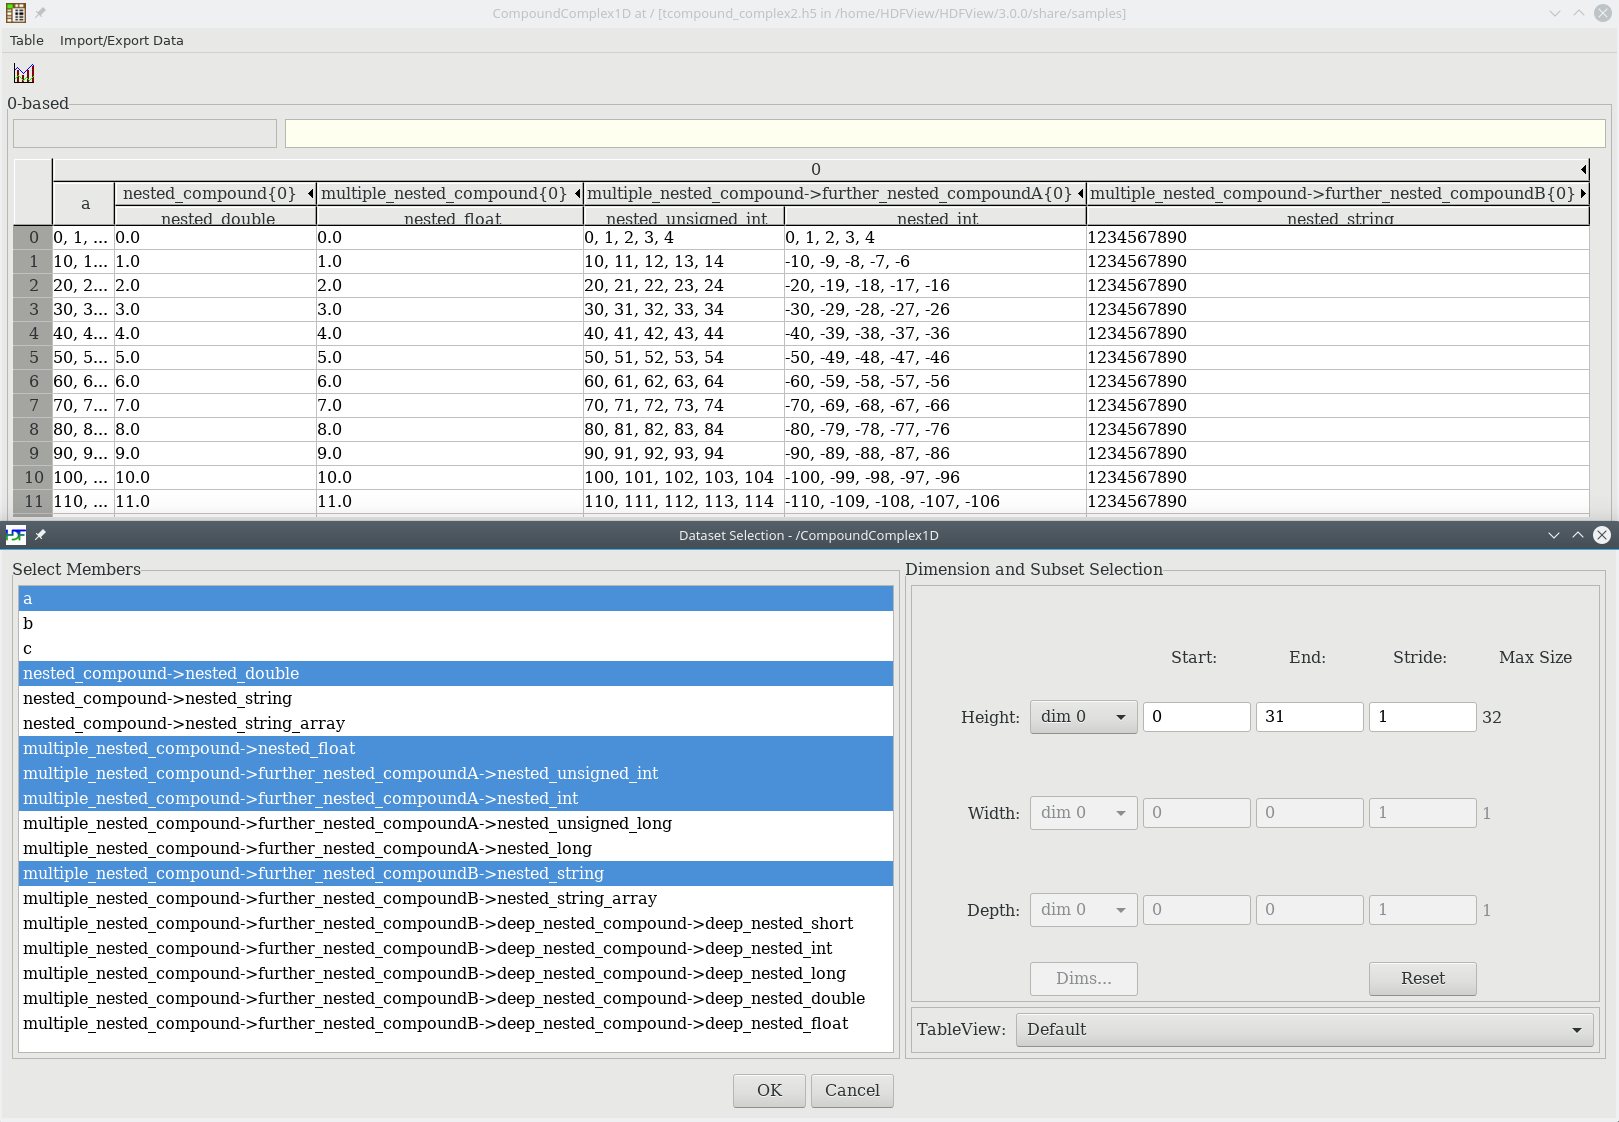Screen dimensions: 1619x1122
Task: Click the nested_float cell 9.0 in row 9
Action: tap(450, 454)
